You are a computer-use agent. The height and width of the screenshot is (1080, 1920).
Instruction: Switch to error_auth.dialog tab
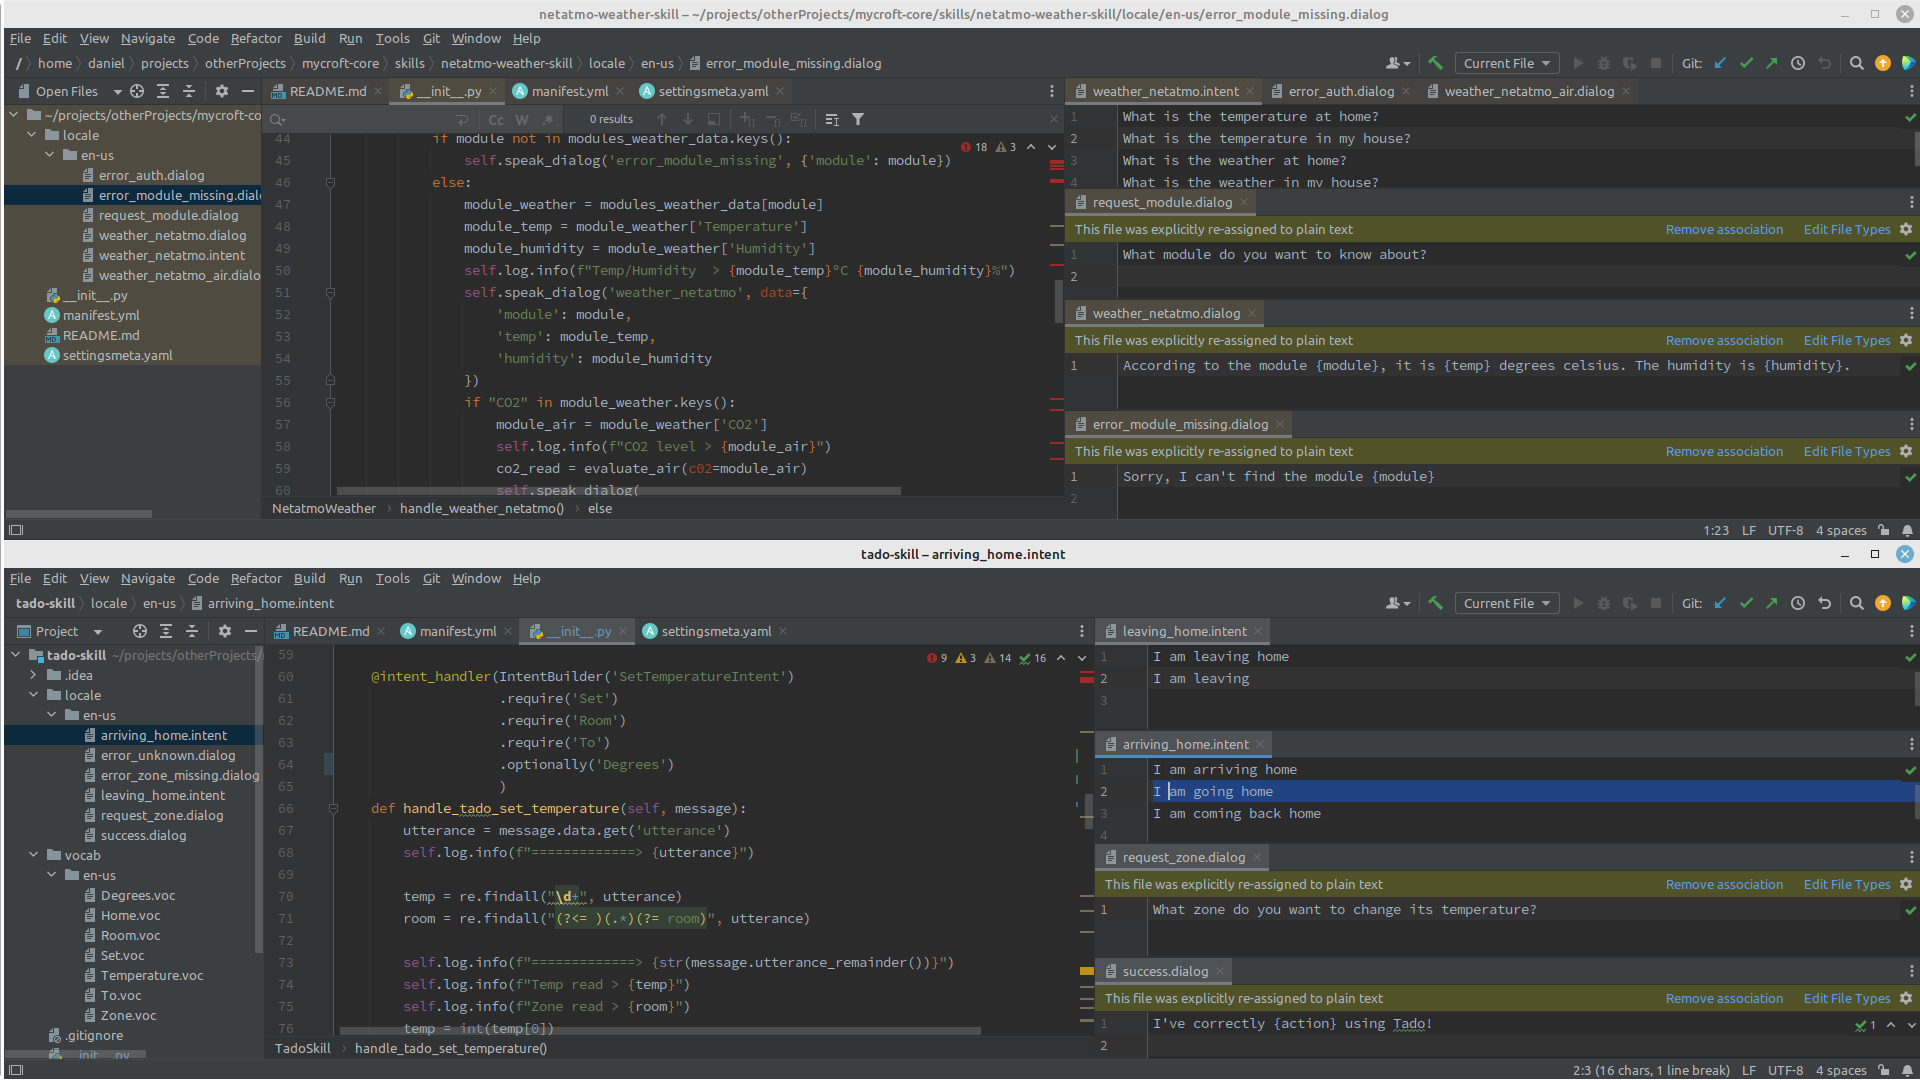1340,91
